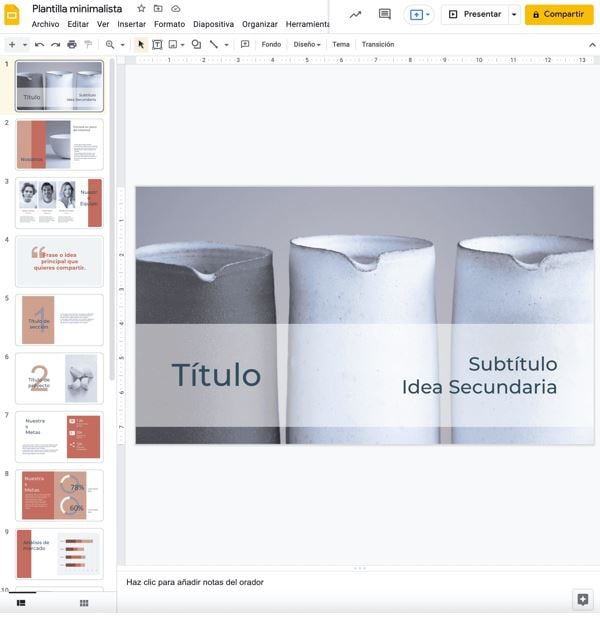
Task: Open new slide layout dropdown arrow
Action: (25, 45)
